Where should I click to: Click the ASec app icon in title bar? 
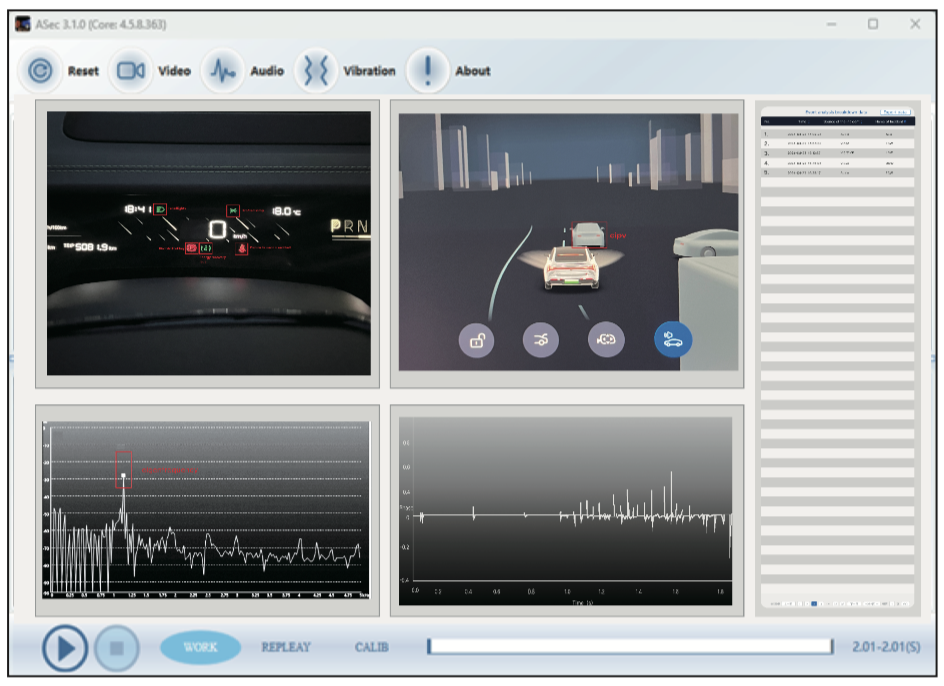point(23,24)
